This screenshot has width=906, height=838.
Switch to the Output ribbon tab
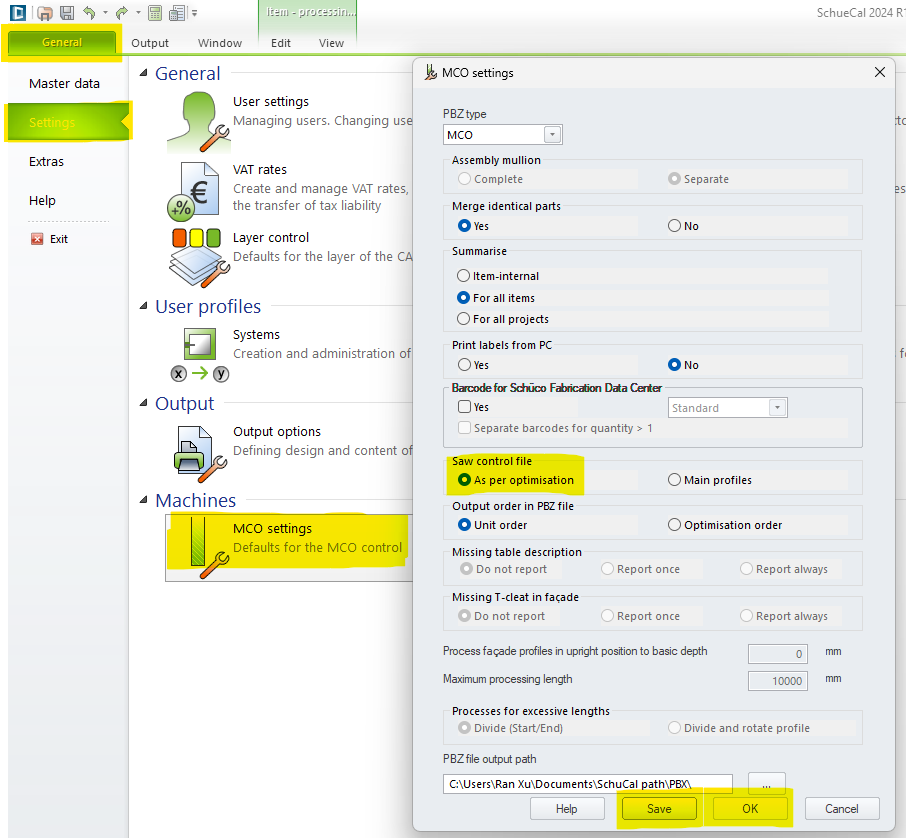pos(150,43)
